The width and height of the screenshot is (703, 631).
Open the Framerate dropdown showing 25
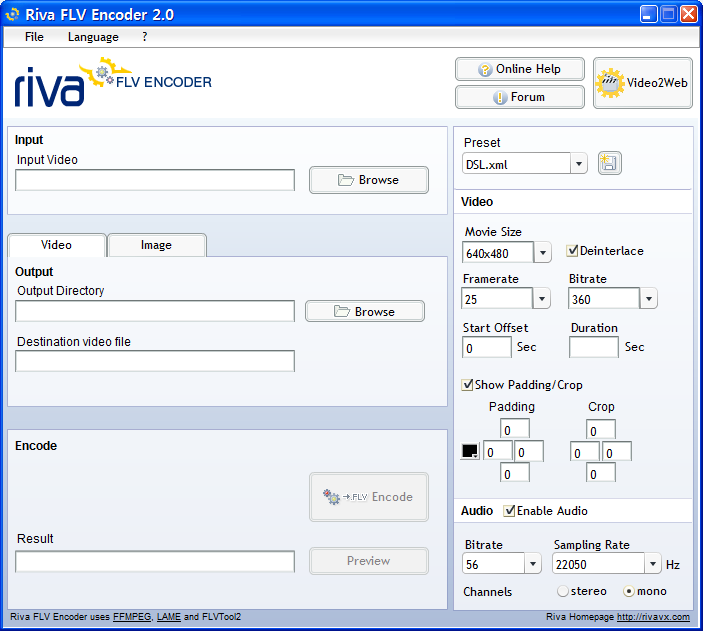[x=542, y=298]
